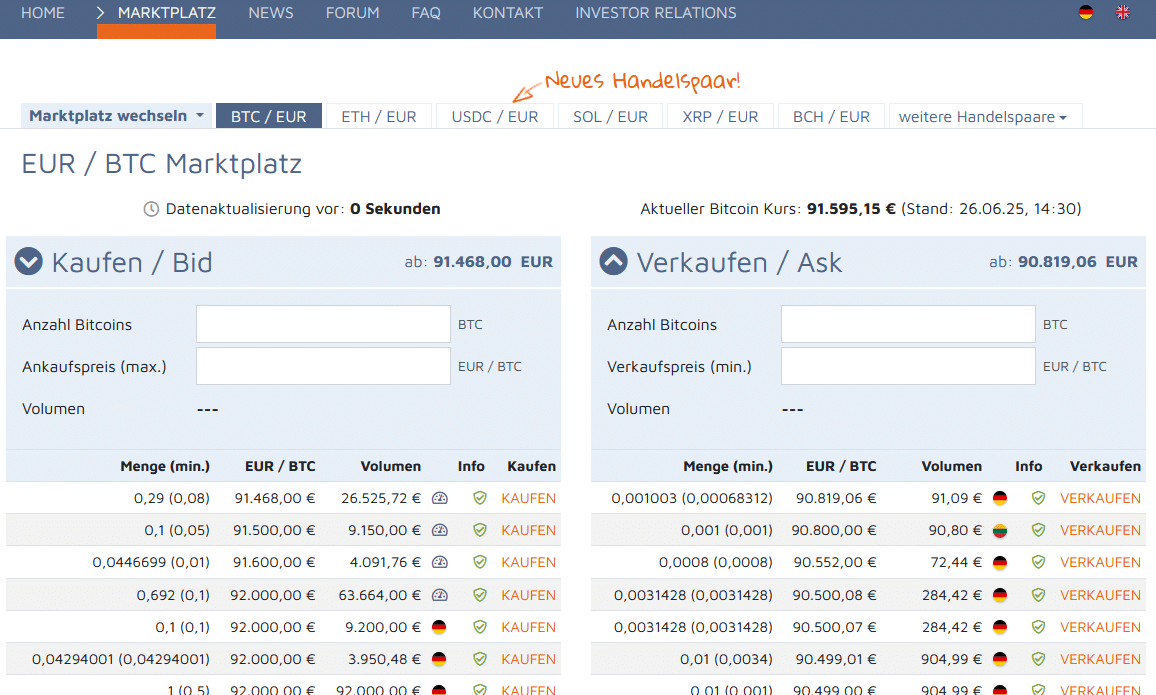The width and height of the screenshot is (1156, 695).
Task: Click shield icon on the 9.150,00 € bid row
Action: [480, 530]
